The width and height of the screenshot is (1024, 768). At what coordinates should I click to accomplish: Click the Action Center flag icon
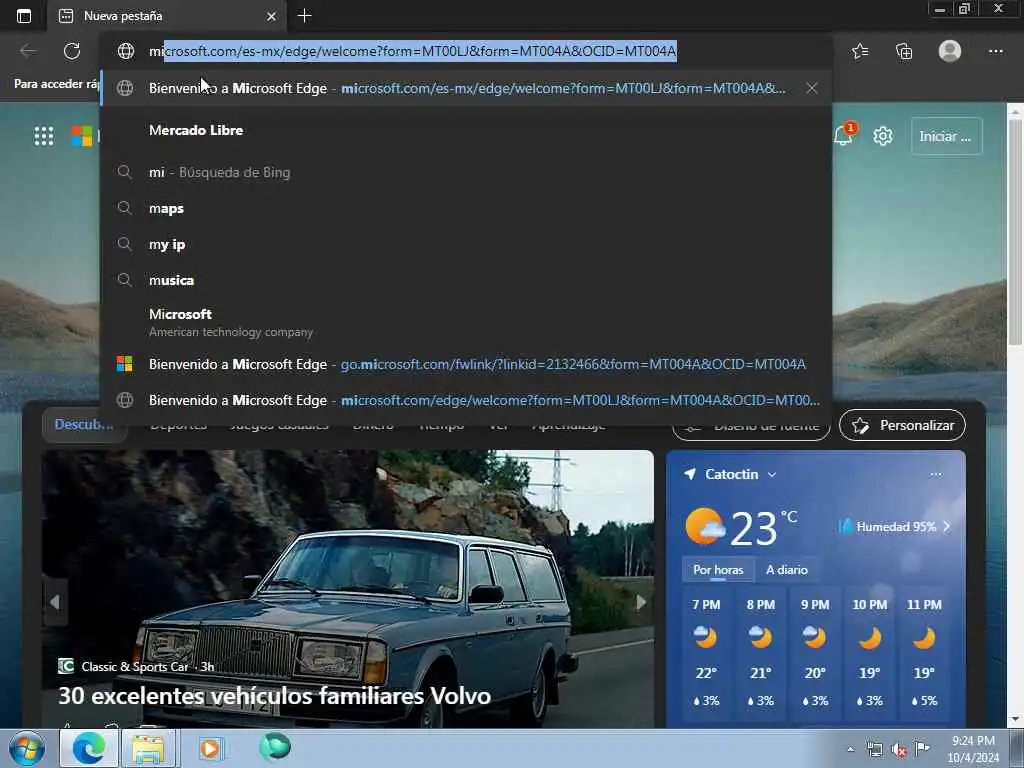tap(922, 749)
